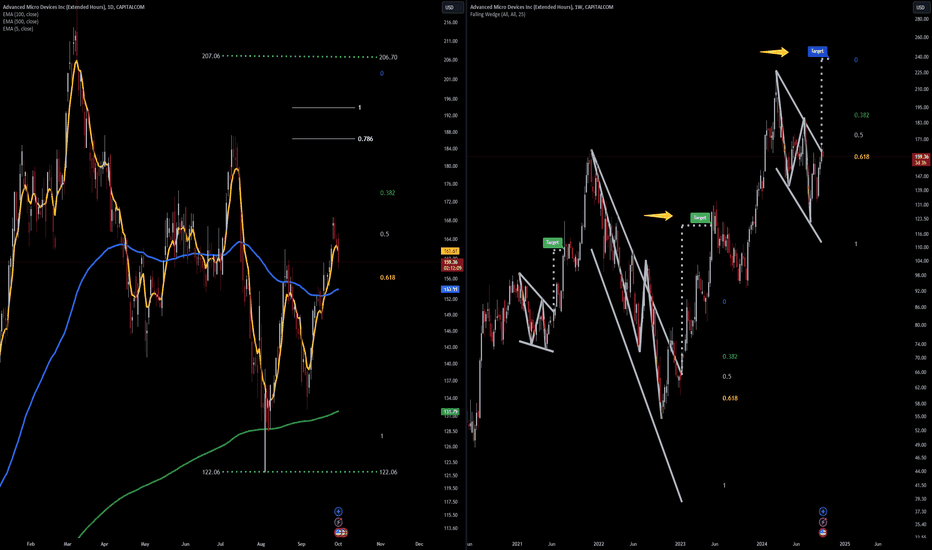Click the 2022 label on weekly time axis
932x550 pixels.
click(x=599, y=544)
